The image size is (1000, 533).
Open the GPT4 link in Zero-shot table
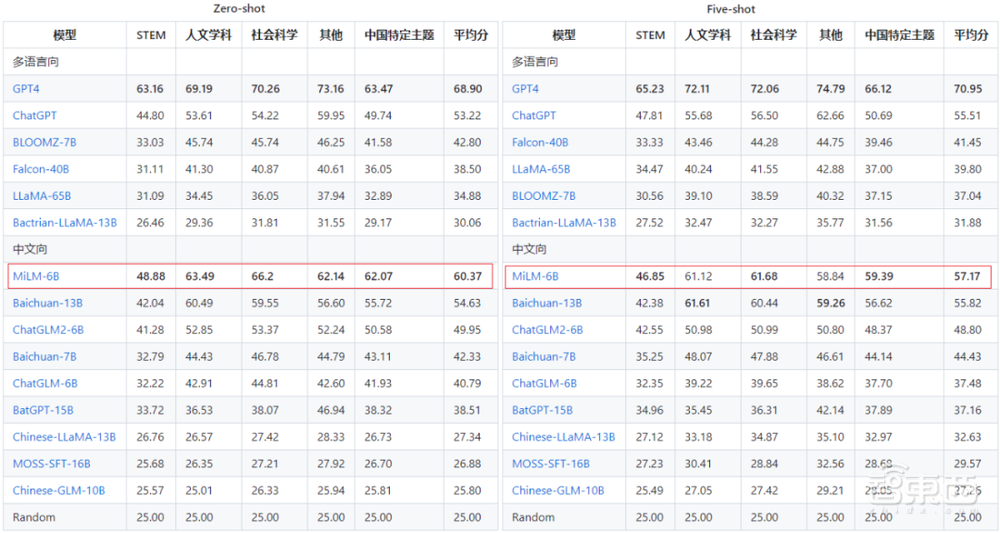(x=26, y=89)
